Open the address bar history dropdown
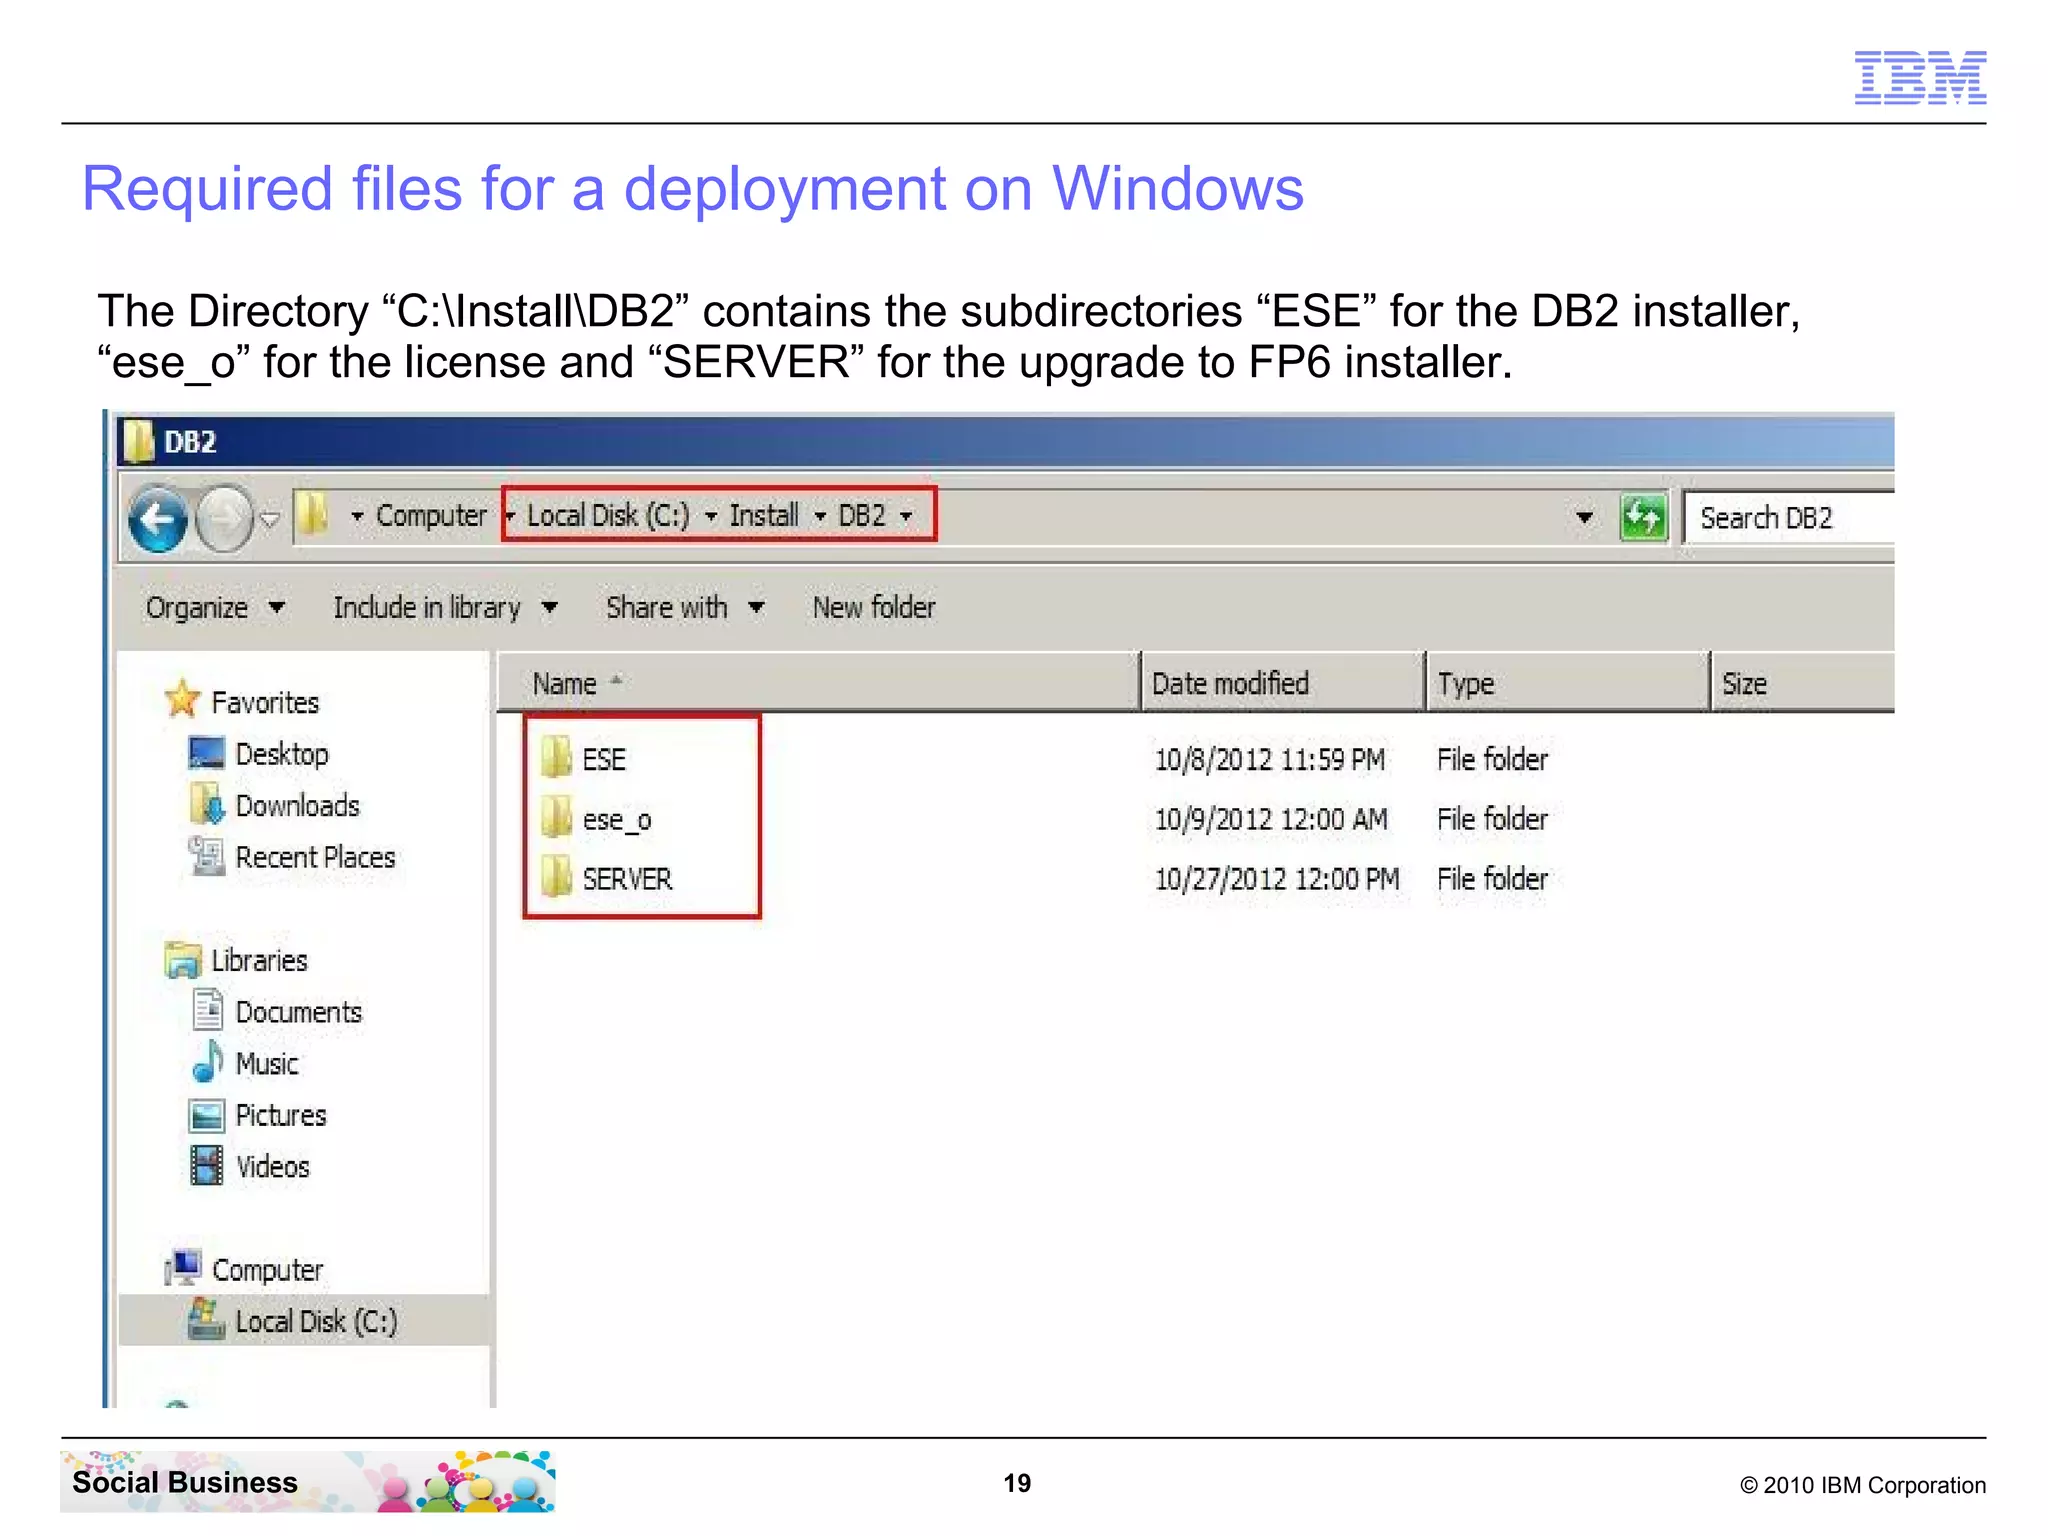2048x1536 pixels. tap(1584, 518)
